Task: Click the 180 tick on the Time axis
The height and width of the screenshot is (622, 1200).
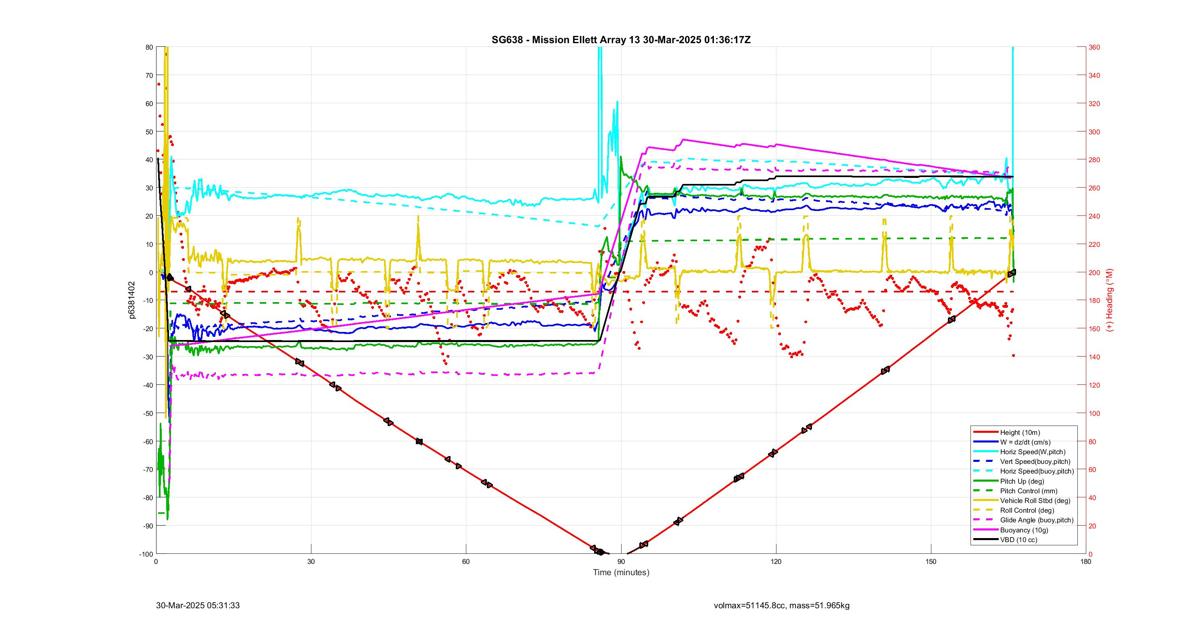Action: (1086, 562)
